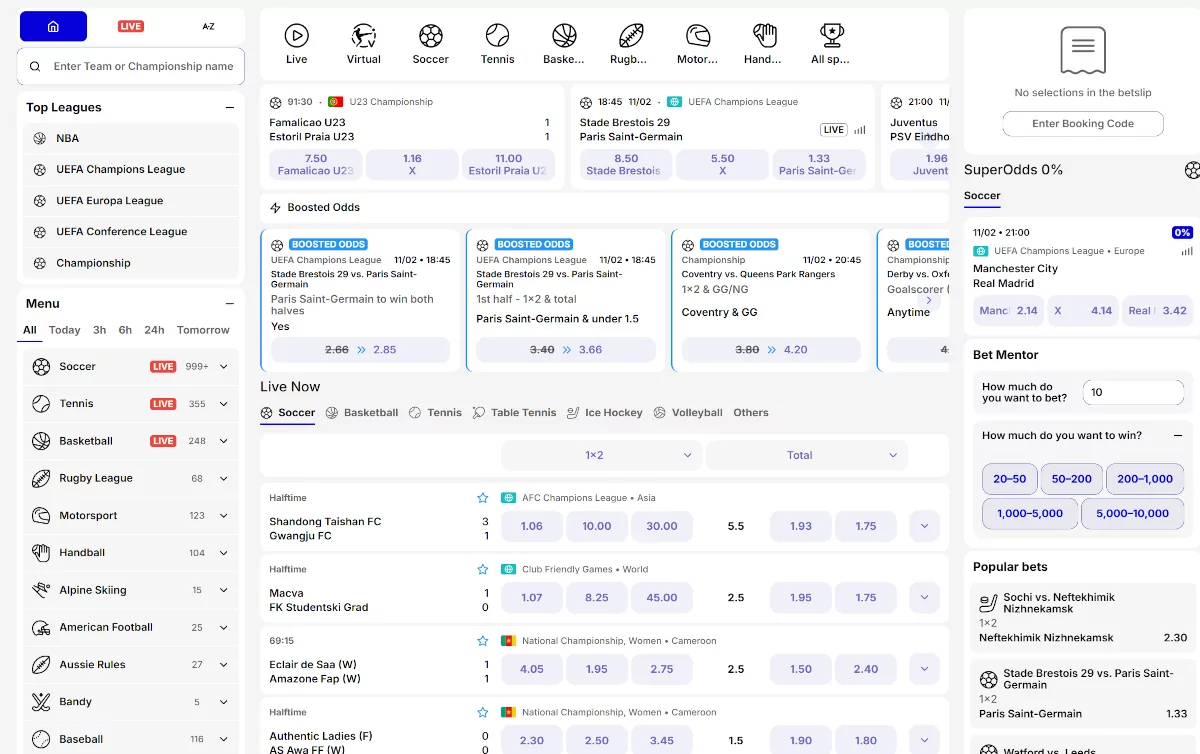Open the LIVE badge tab at top left
Screen dimensions: 1200x754
(131, 26)
